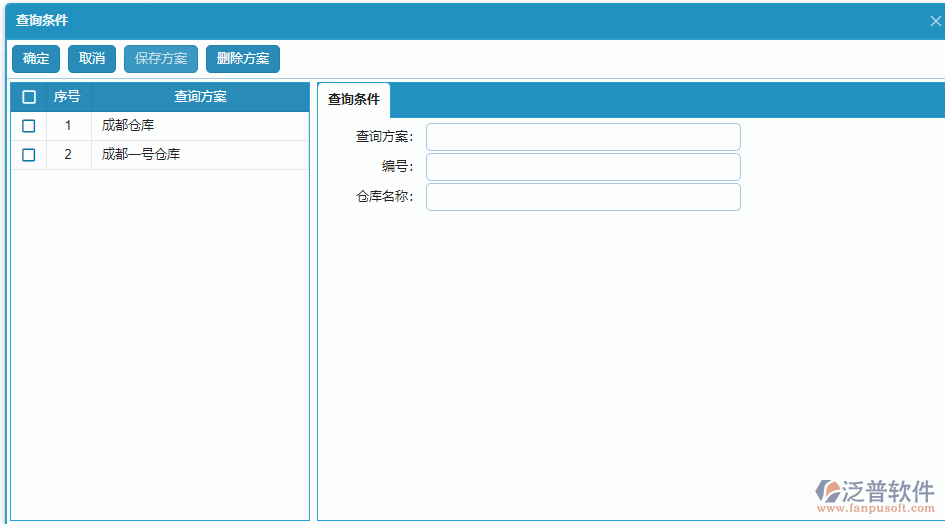The width and height of the screenshot is (945, 524).
Task: Check the box for 成都仓库 row
Action: click(29, 126)
